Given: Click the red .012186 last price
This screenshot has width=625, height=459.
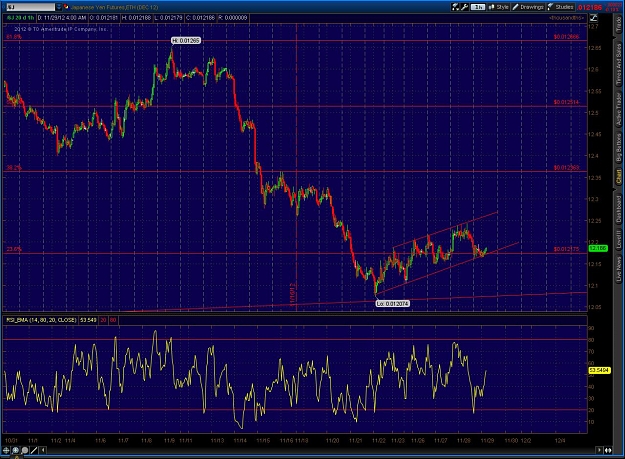Looking at the screenshot, I should (590, 7).
